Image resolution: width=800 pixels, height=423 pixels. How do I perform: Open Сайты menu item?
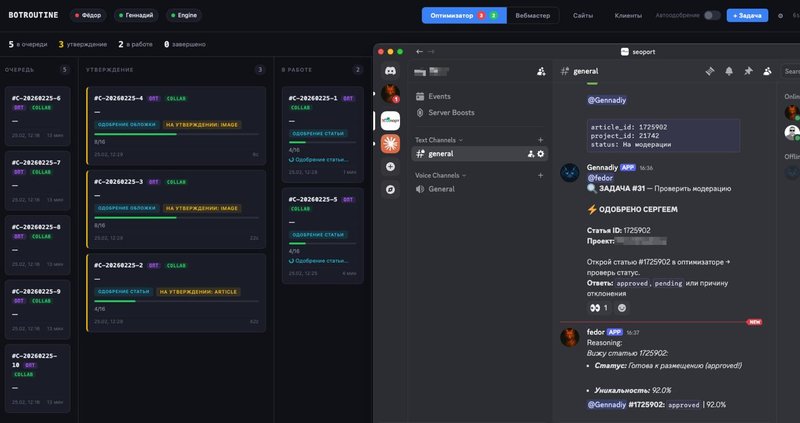click(583, 16)
